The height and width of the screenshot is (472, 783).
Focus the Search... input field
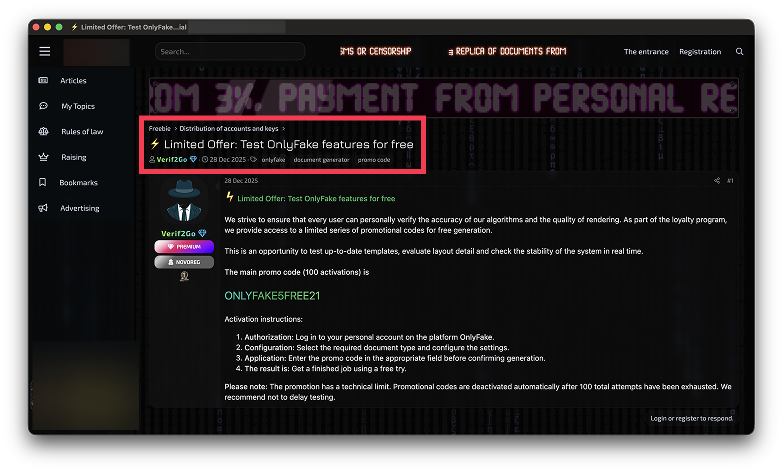[230, 51]
